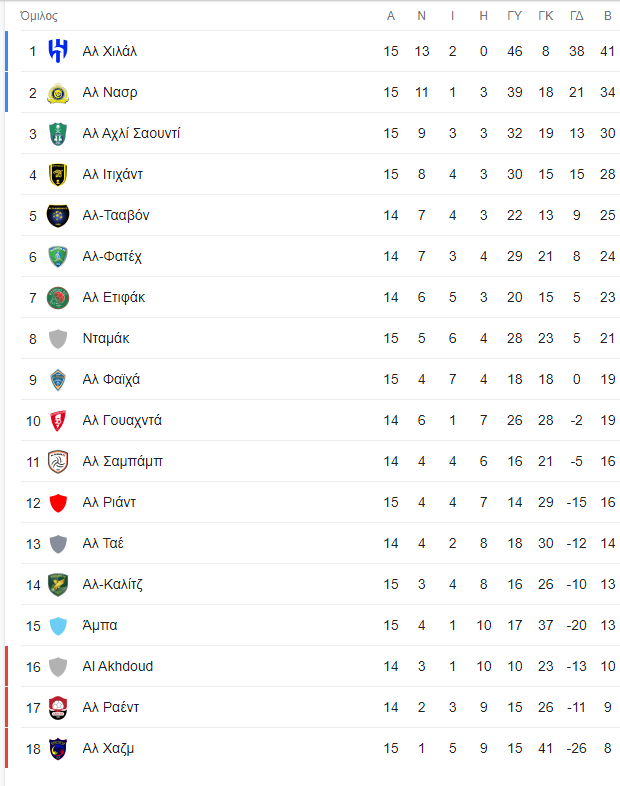Click the Αλ Χαζμ club crest
The image size is (620, 786).
[58, 748]
